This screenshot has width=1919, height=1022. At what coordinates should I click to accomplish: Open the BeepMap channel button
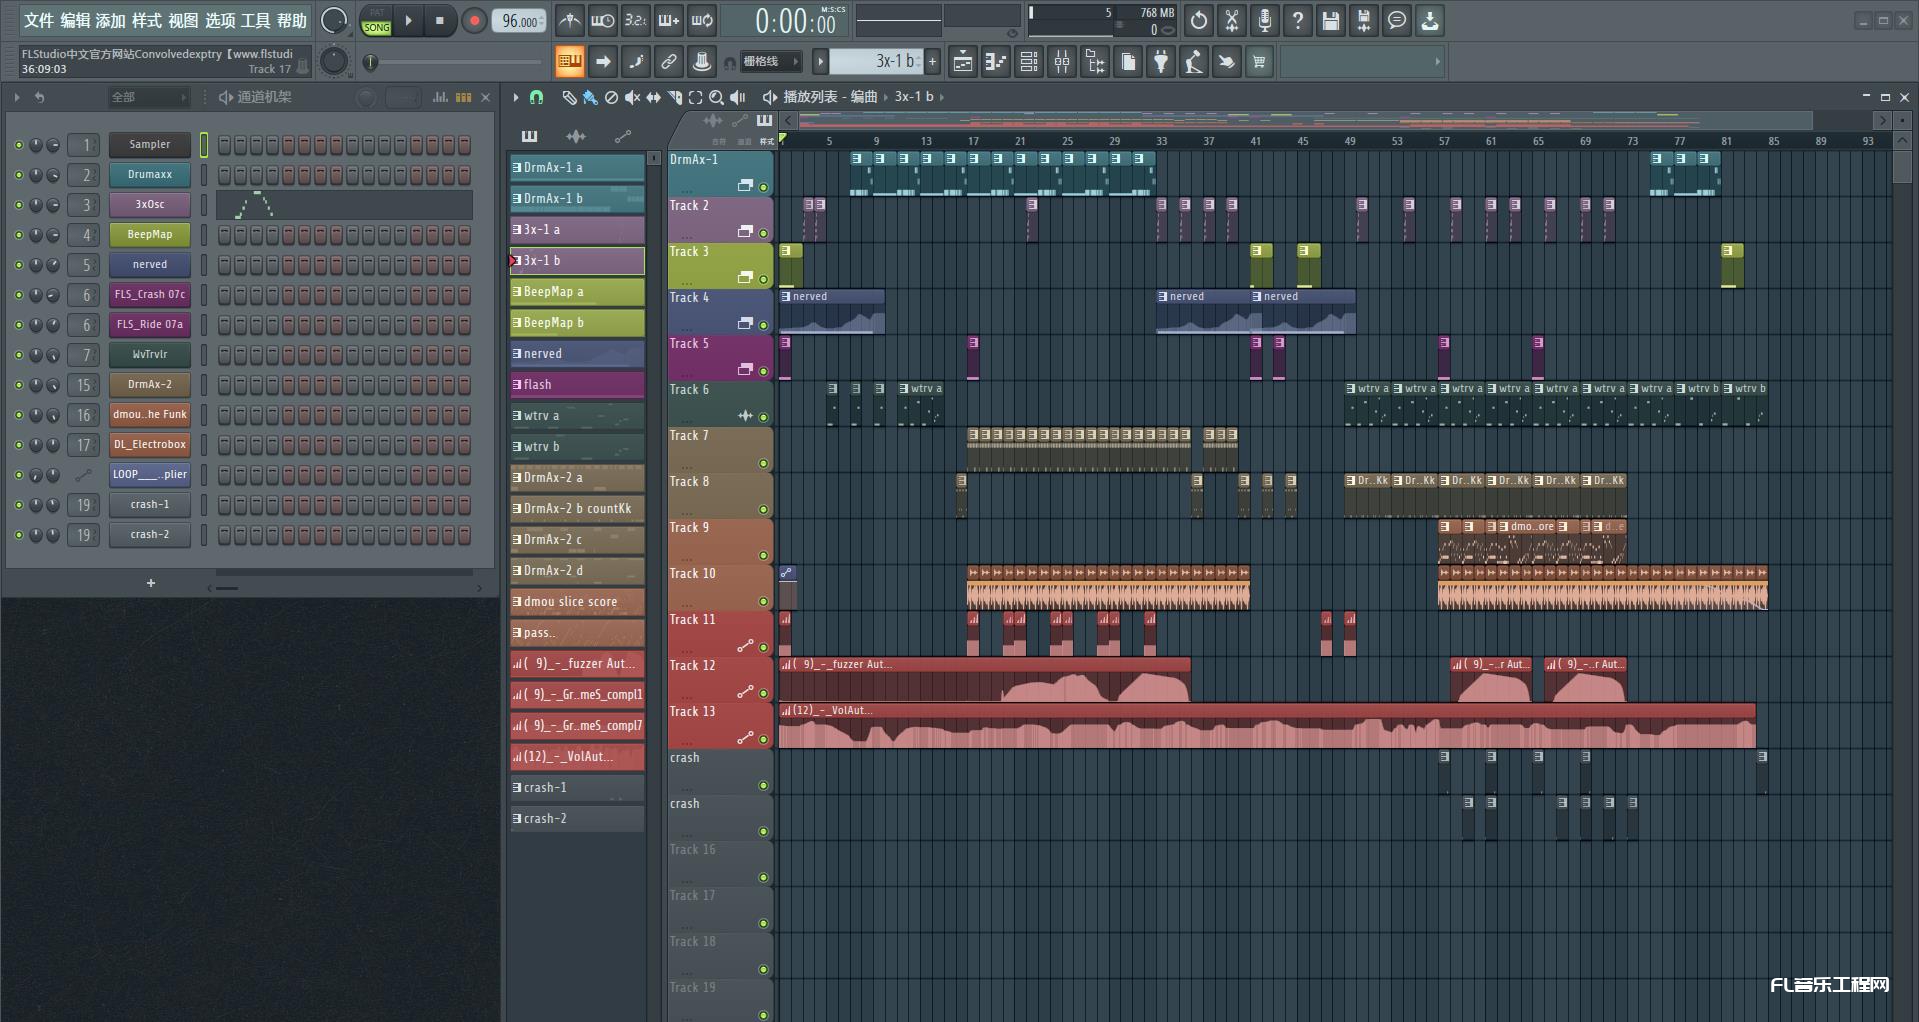[x=150, y=234]
